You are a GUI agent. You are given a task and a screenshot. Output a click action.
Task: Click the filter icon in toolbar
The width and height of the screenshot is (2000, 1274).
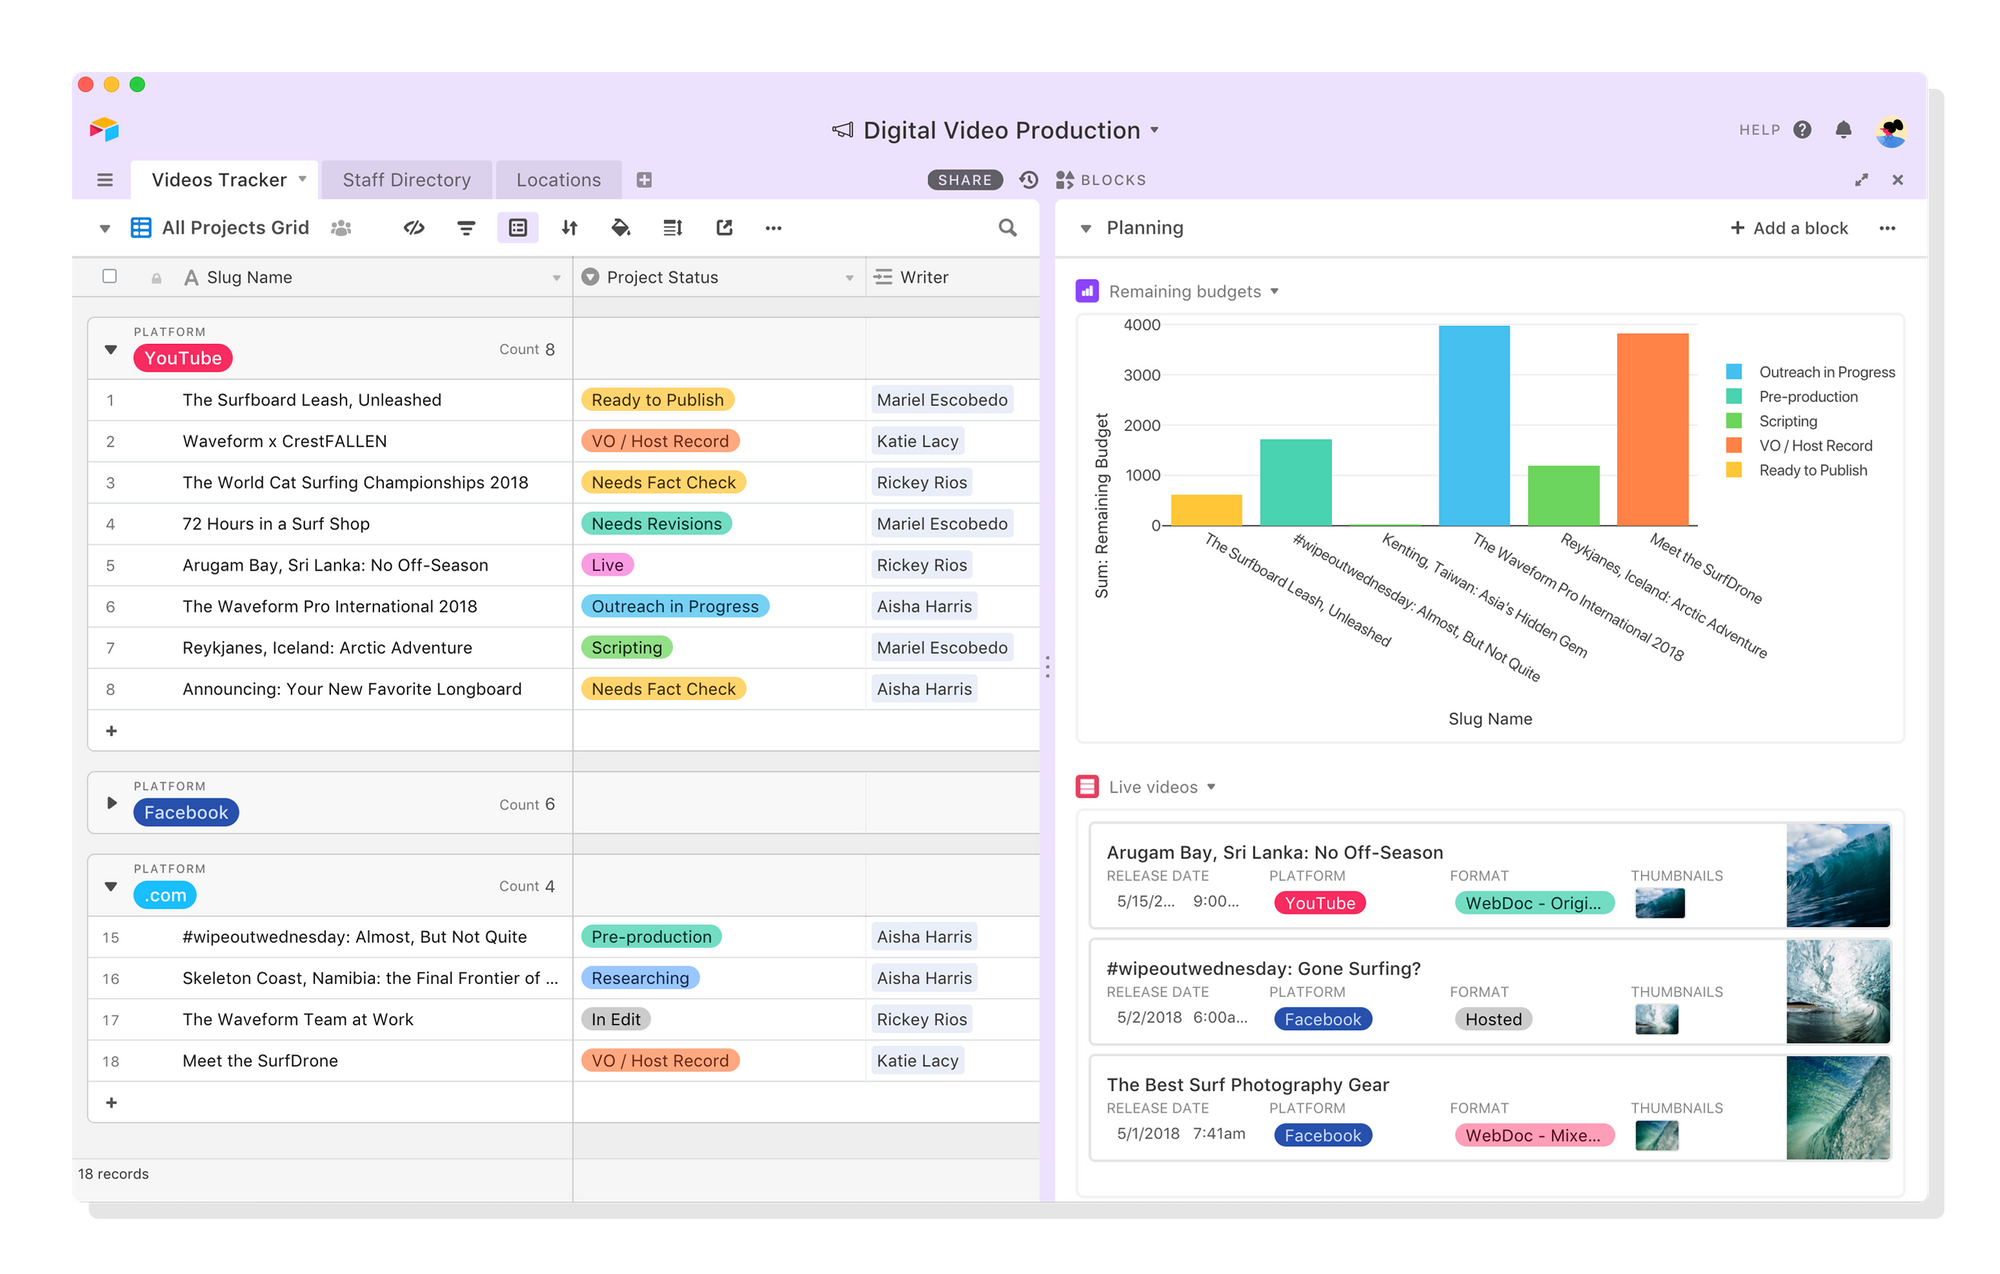(x=464, y=229)
